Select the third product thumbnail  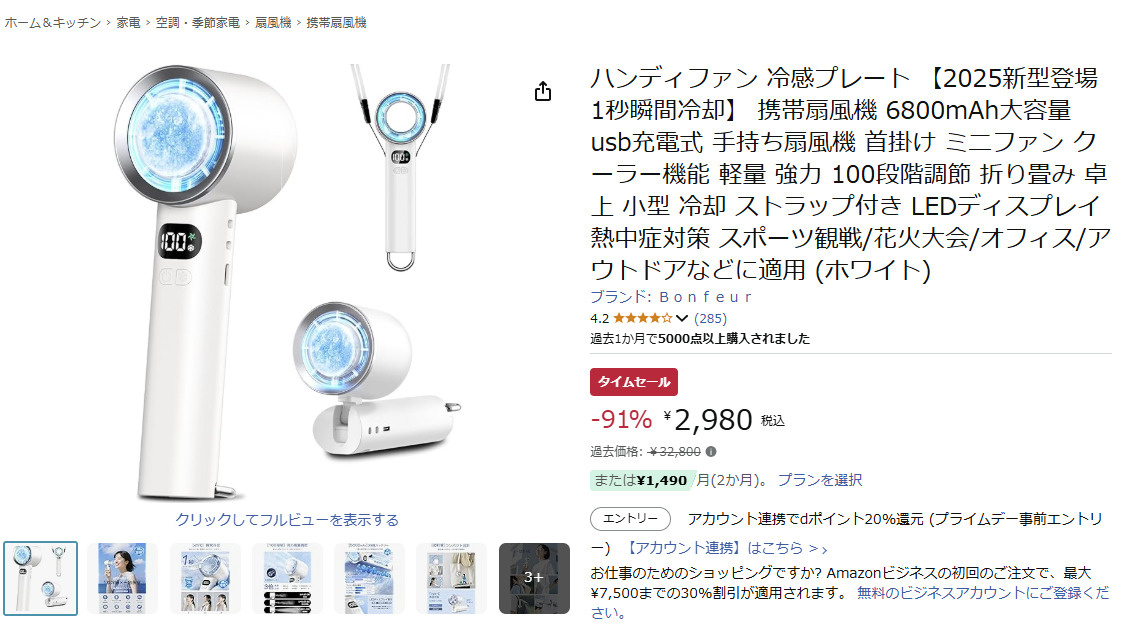205,578
